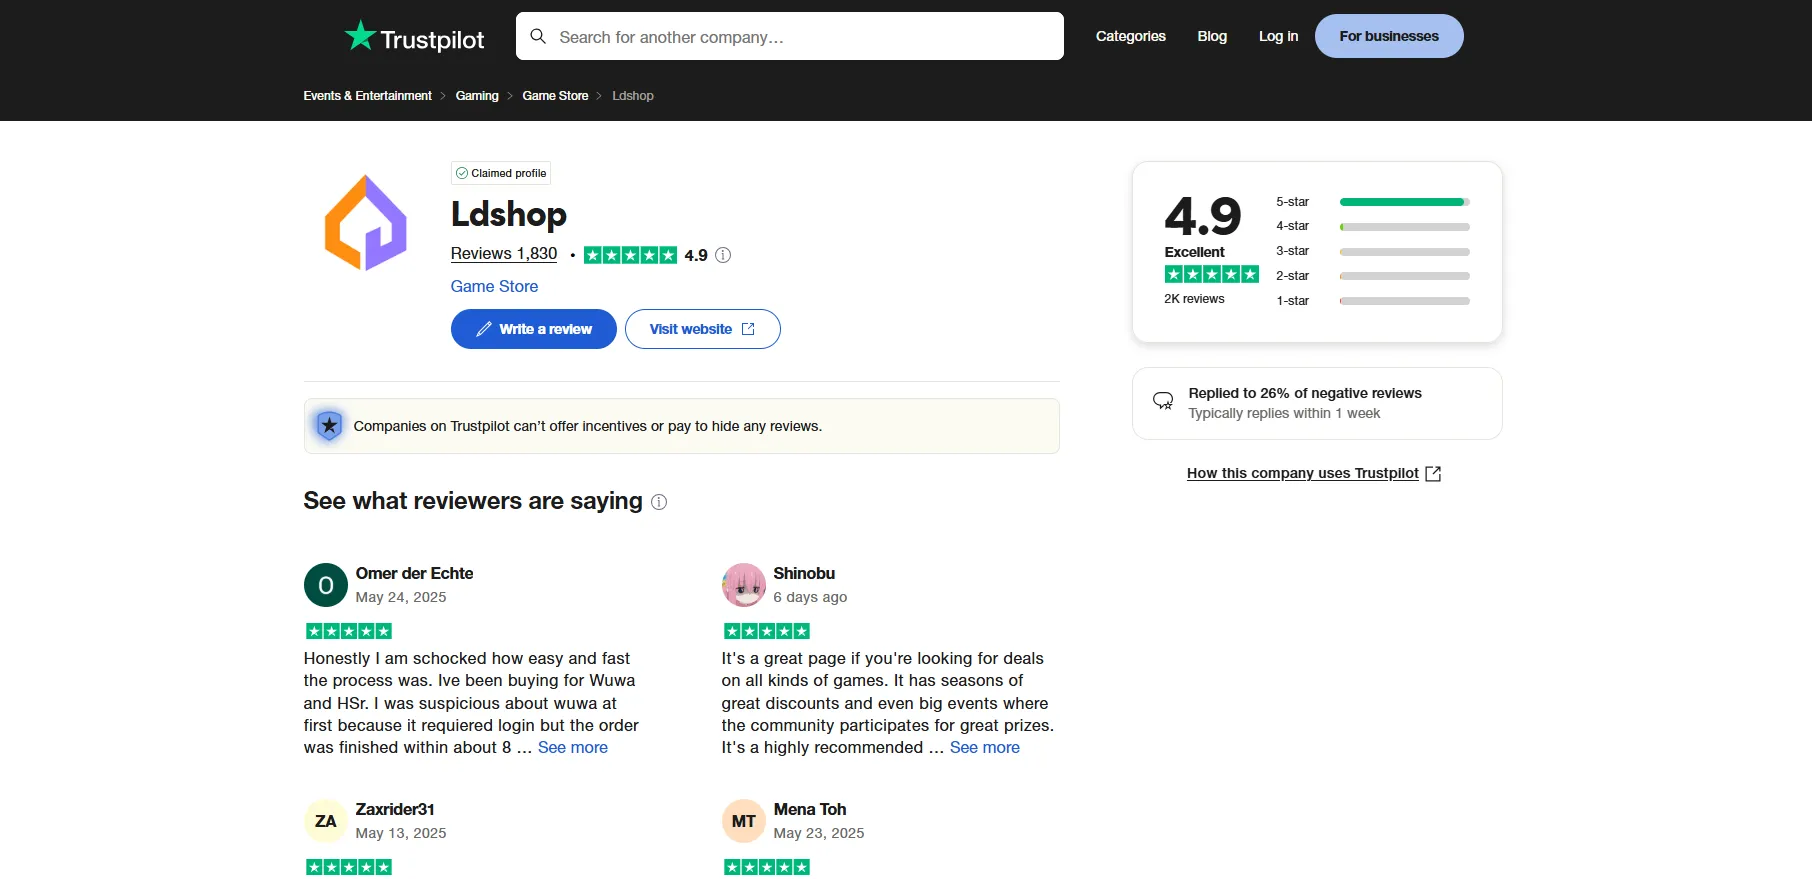Click the Write a review button
This screenshot has height=879, width=1812.
click(533, 329)
